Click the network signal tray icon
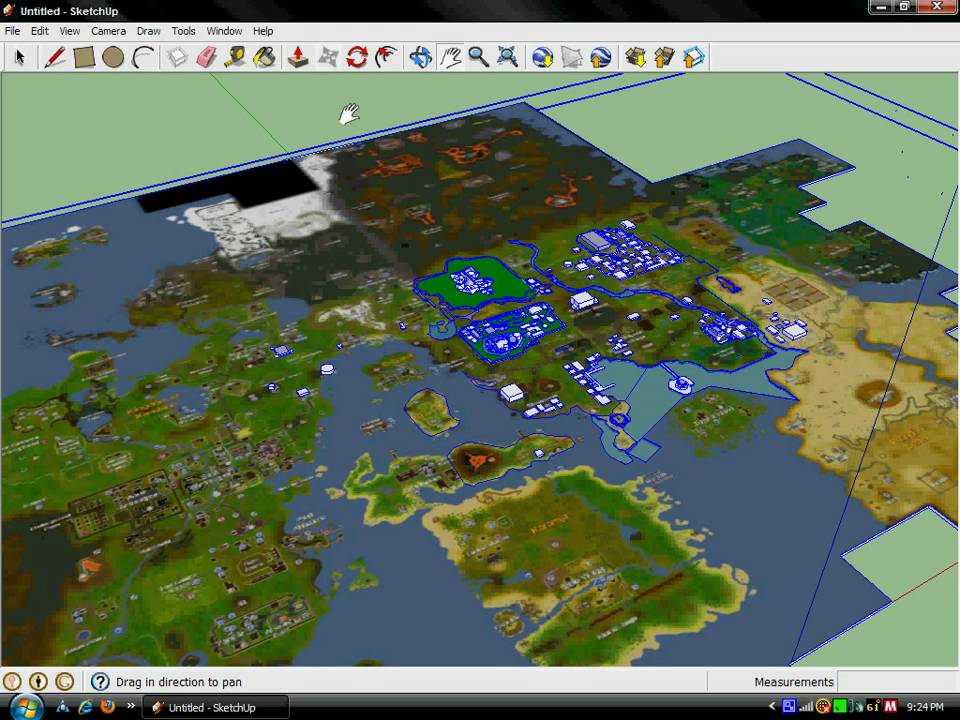 806,707
